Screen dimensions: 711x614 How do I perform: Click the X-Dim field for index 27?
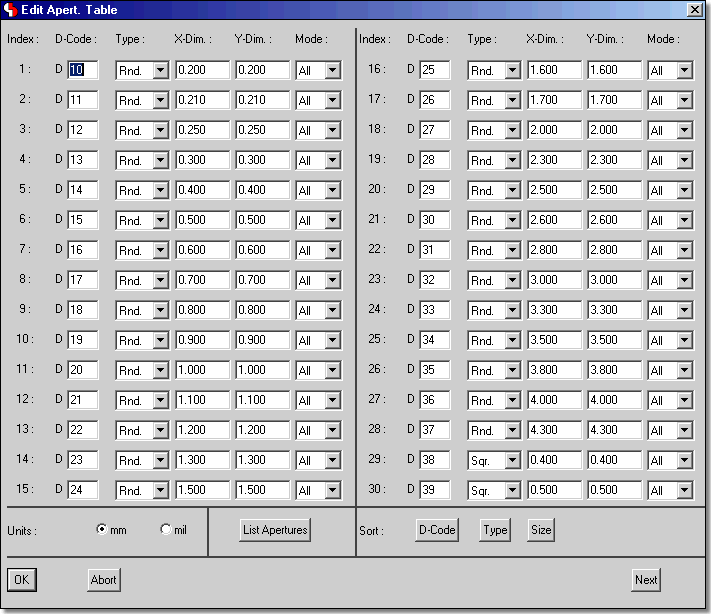click(x=554, y=401)
